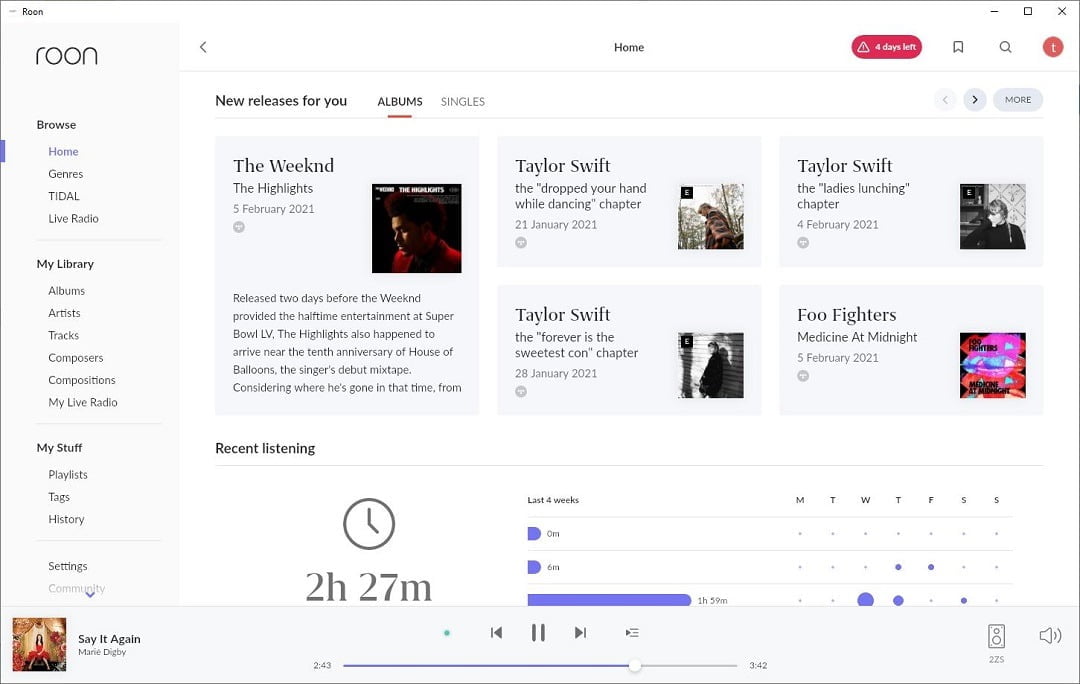Open History under My Stuff
Screen dimensions: 1080x684
pos(66,519)
